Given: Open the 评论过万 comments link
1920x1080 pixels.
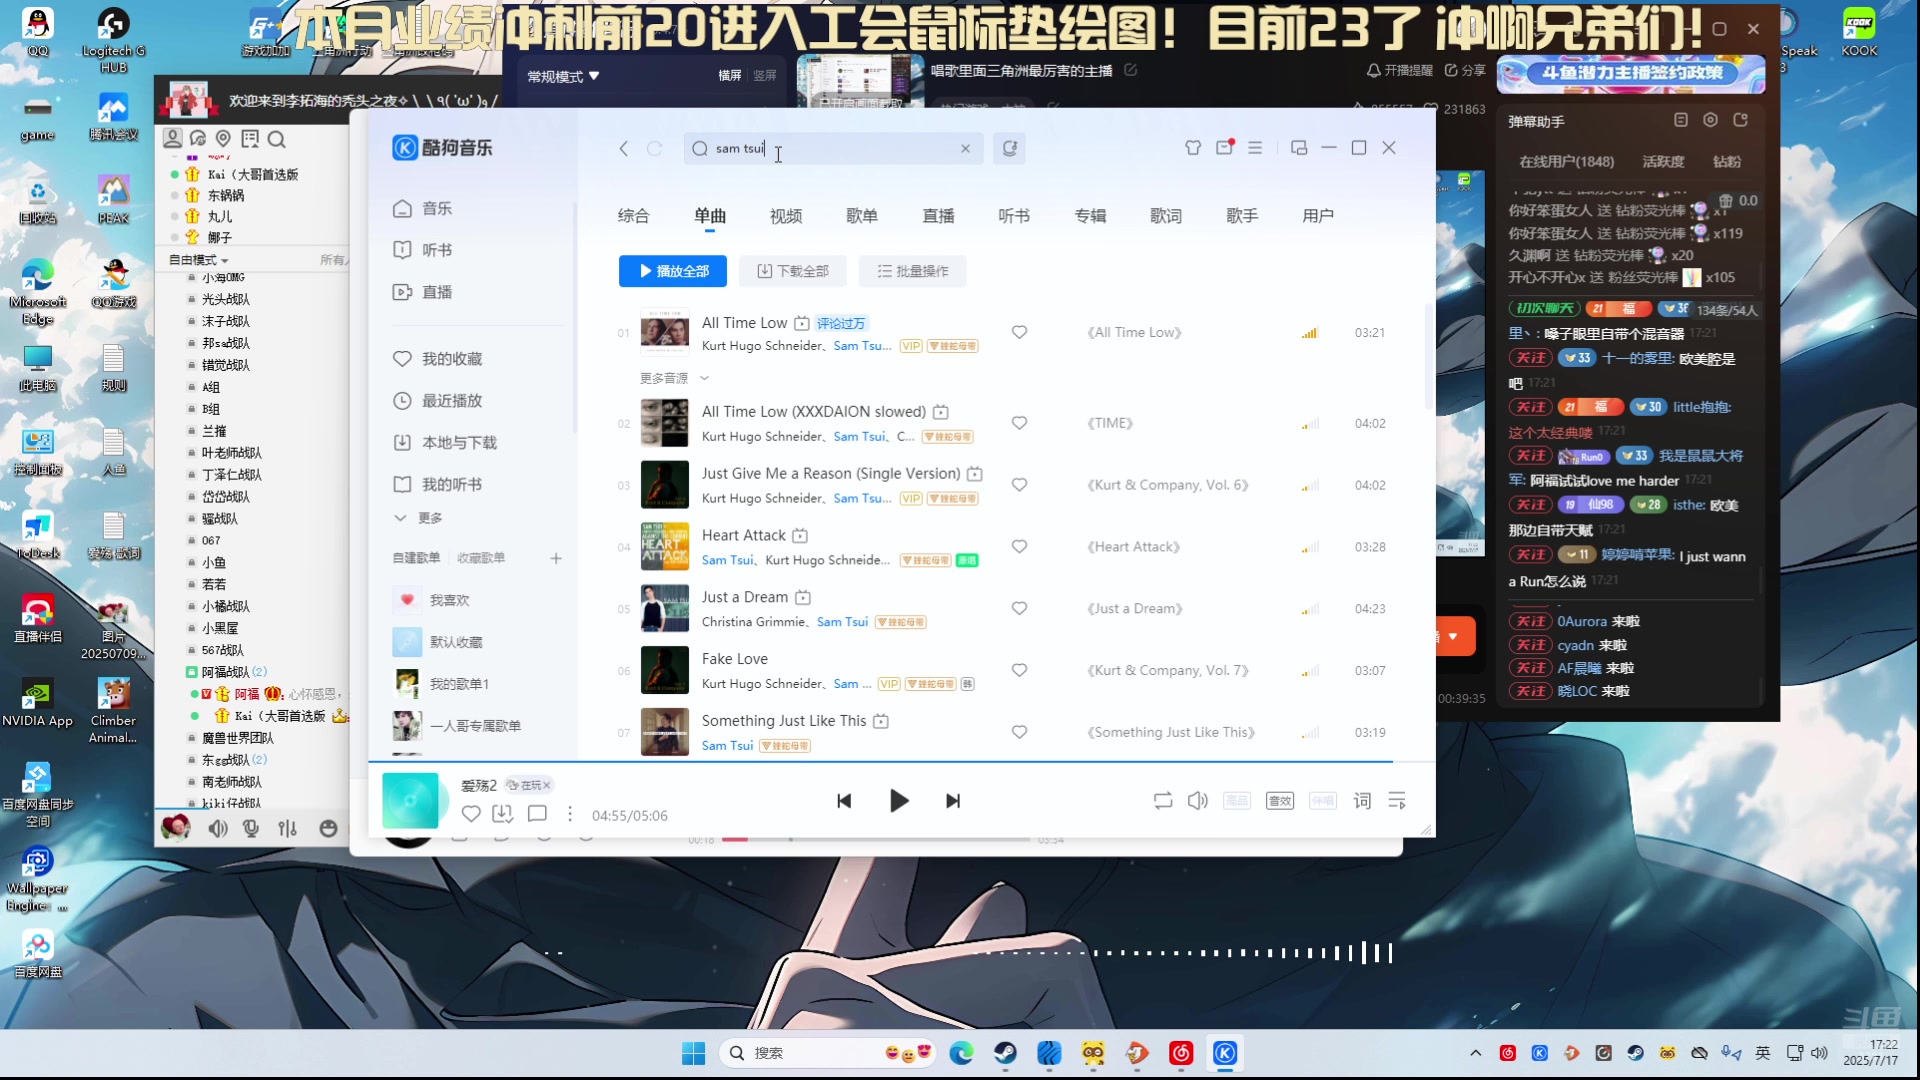Looking at the screenshot, I should click(x=841, y=323).
